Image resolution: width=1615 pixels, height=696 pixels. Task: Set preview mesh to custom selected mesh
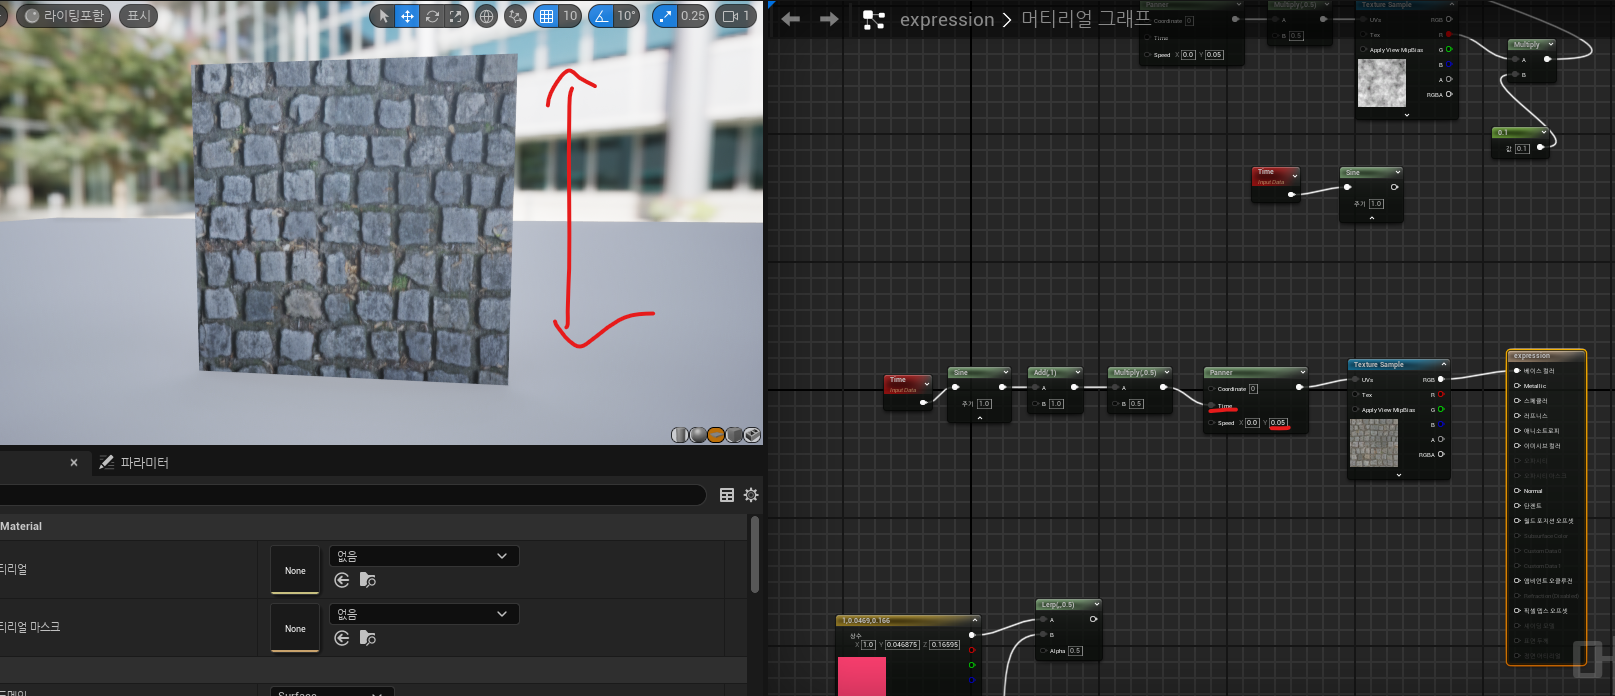click(752, 435)
